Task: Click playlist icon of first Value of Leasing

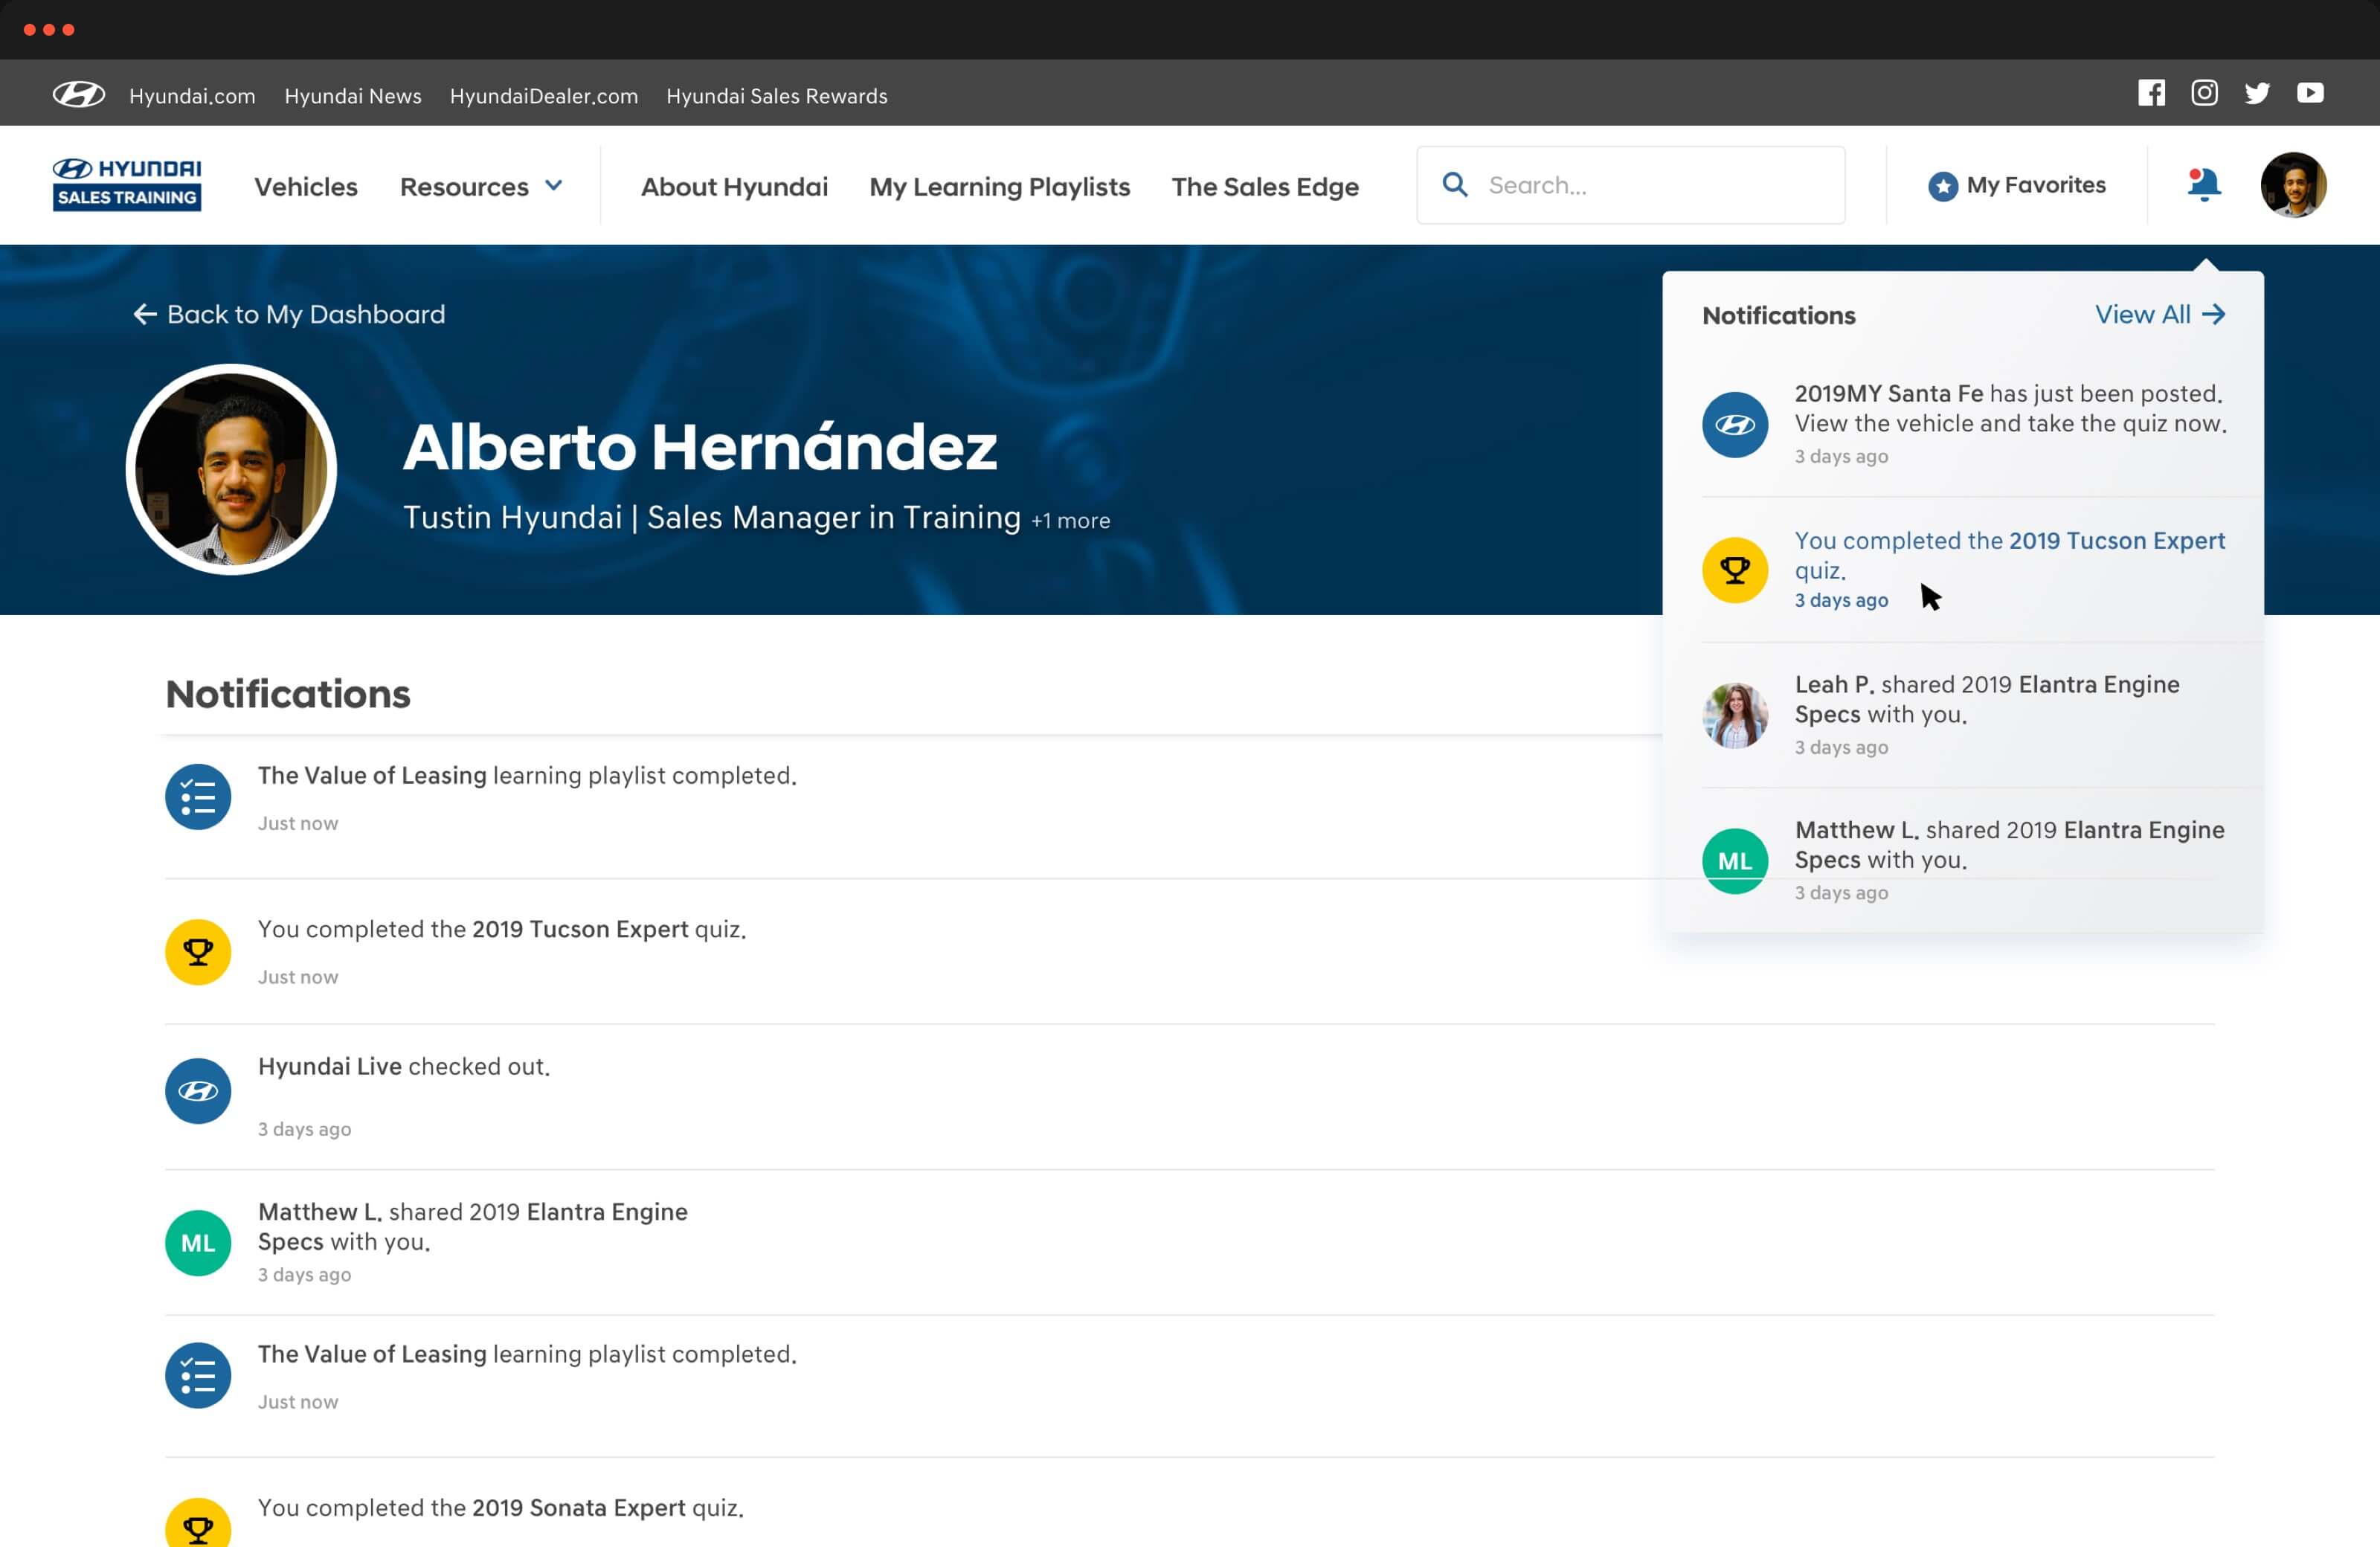Action: point(198,797)
